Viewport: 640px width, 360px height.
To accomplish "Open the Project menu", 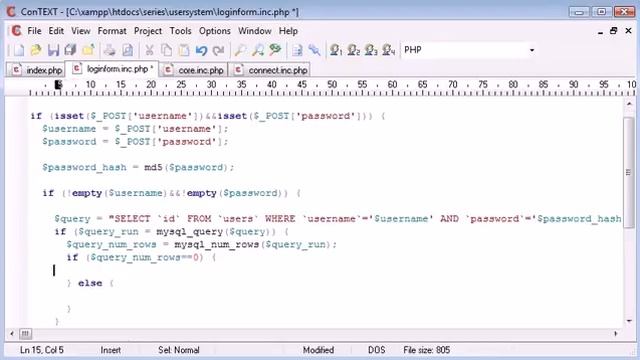I will point(148,31).
